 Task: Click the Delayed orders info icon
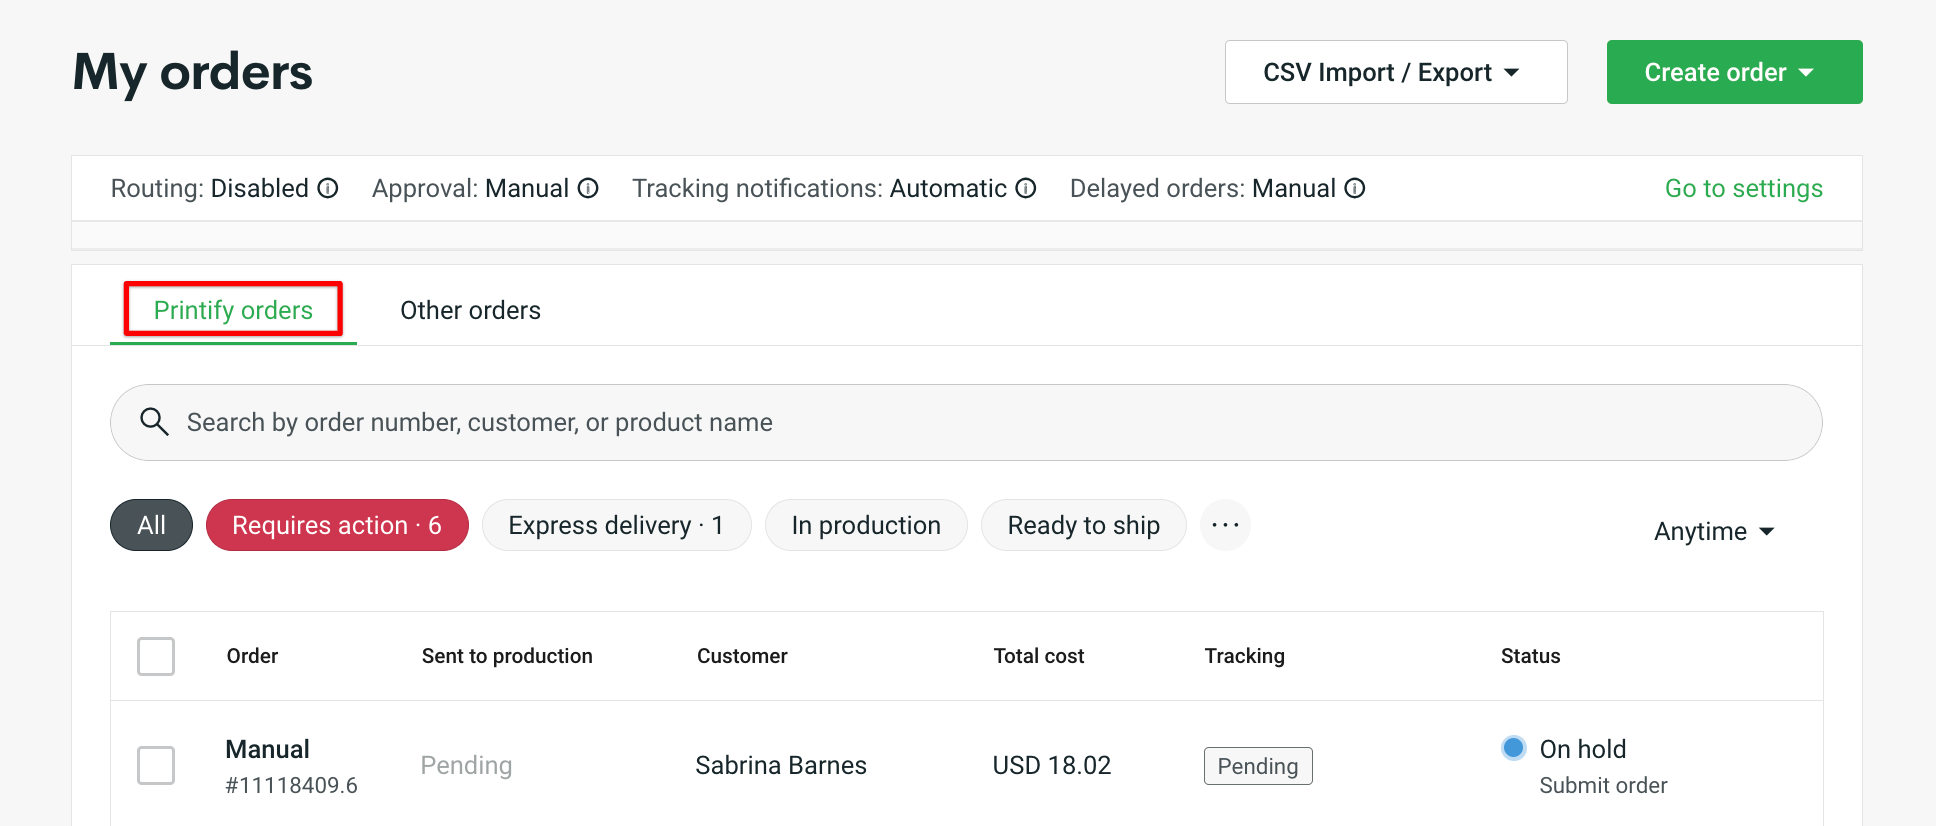(1355, 188)
